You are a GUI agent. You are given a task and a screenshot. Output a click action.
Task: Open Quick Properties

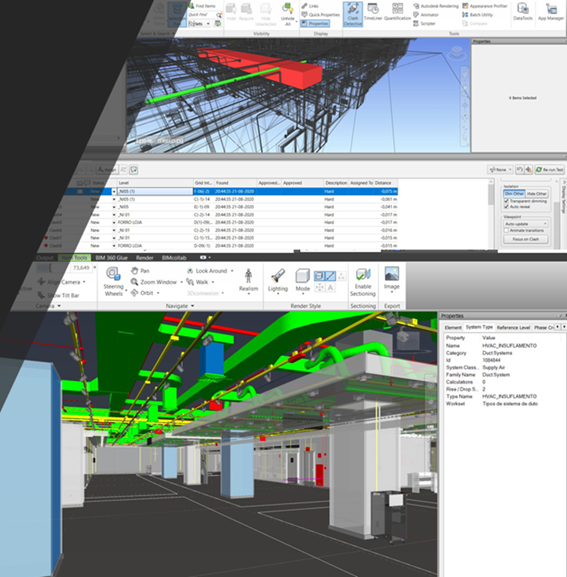click(x=320, y=15)
